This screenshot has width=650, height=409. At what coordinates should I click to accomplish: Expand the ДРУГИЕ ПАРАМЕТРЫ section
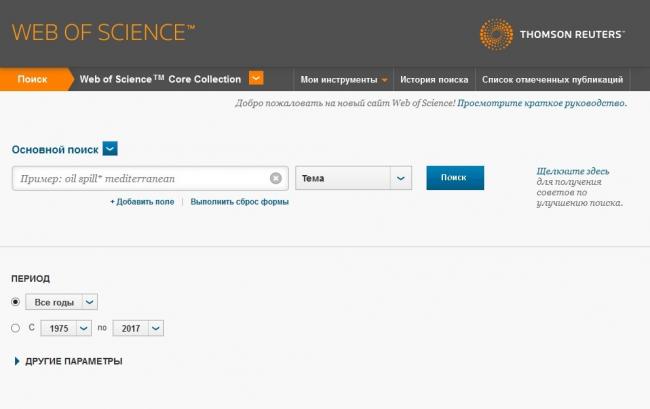click(x=69, y=361)
